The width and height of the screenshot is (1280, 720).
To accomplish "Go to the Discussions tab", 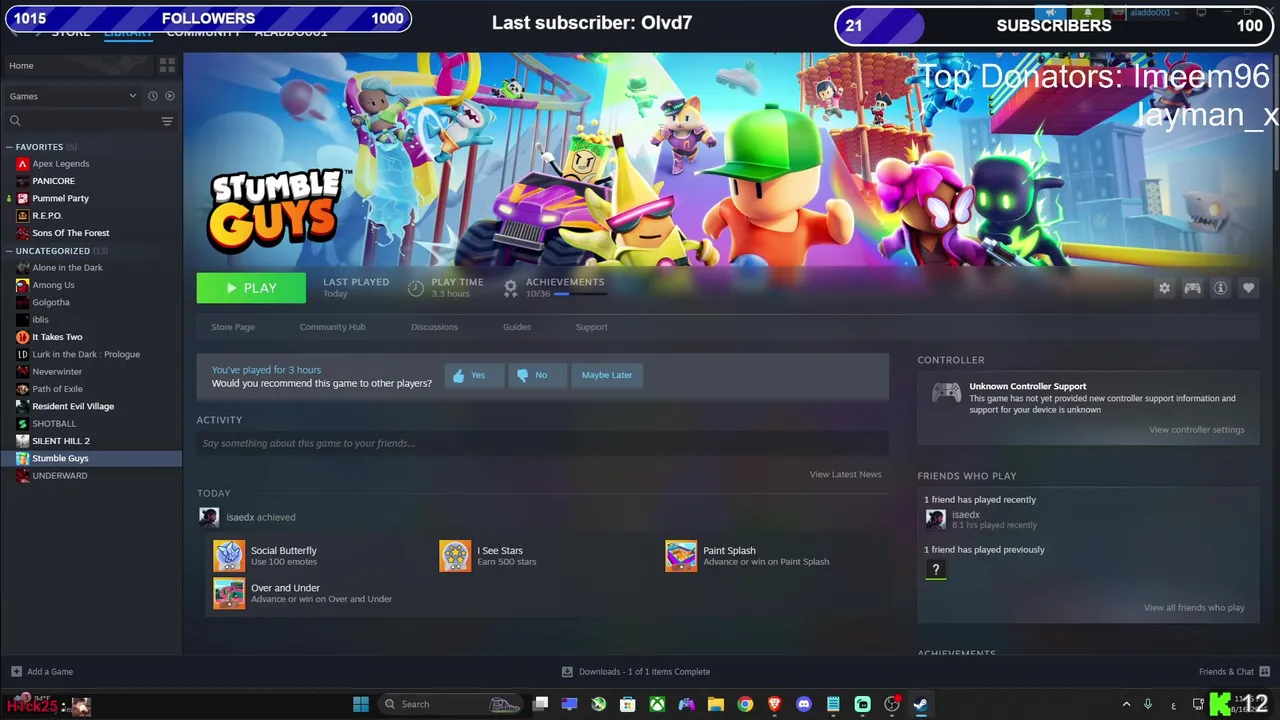I will point(434,327).
